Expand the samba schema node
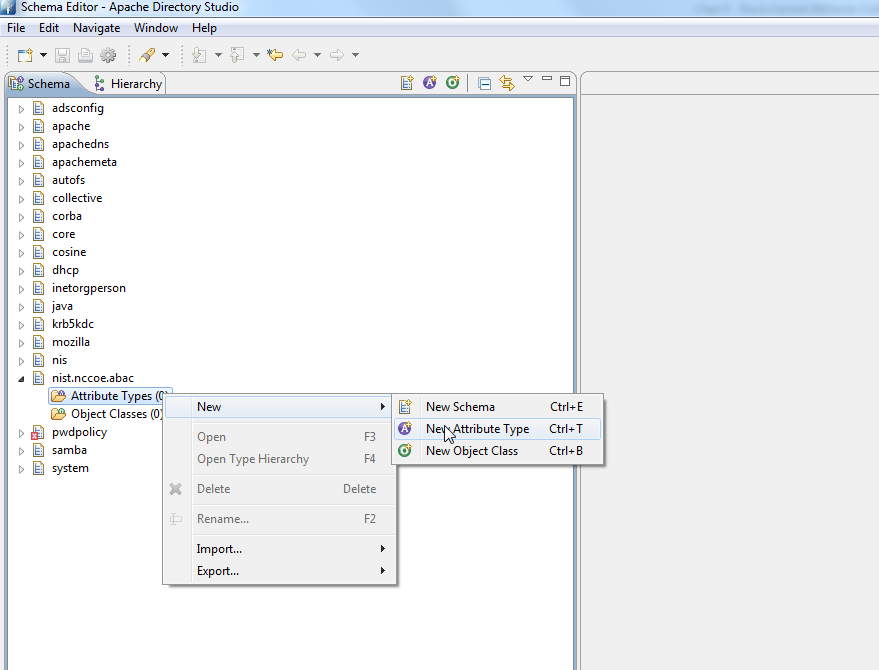 coord(21,451)
